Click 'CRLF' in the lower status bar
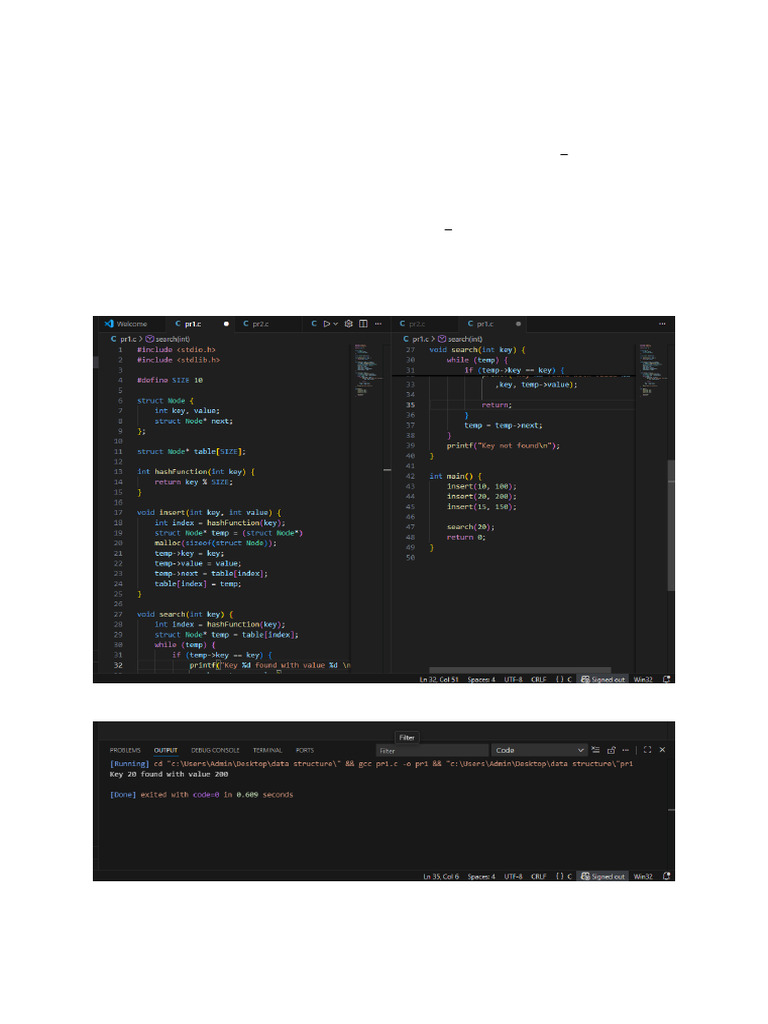The height and width of the screenshot is (1024, 768). (x=539, y=876)
